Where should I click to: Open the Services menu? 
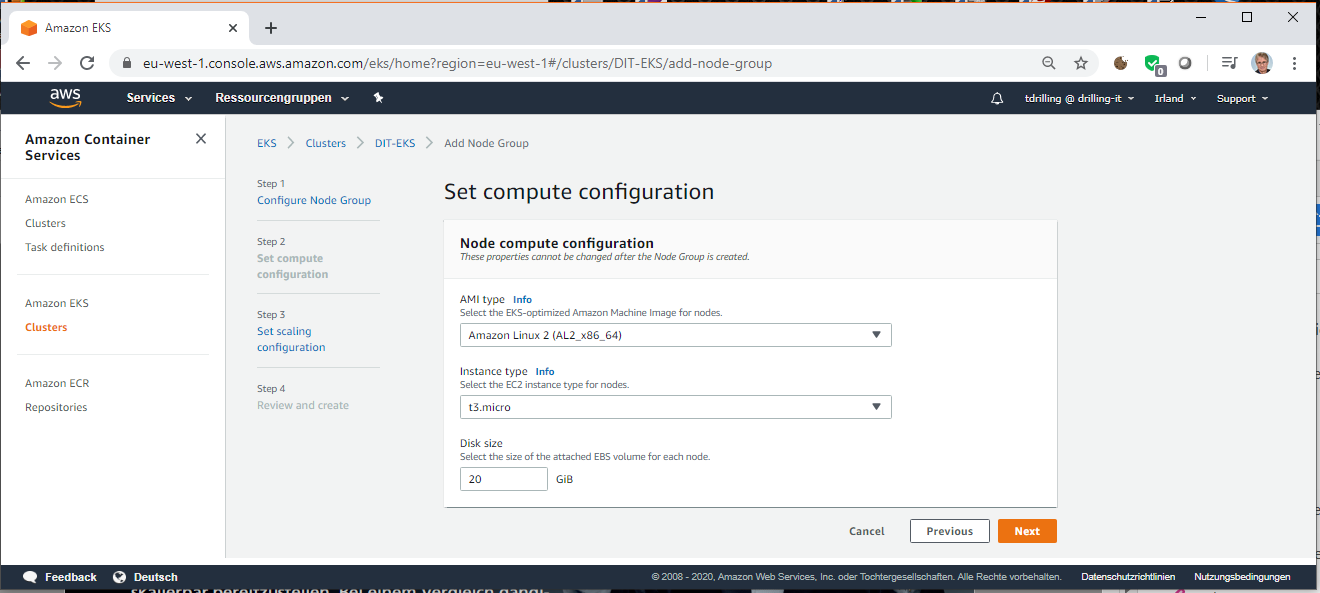click(x=157, y=98)
